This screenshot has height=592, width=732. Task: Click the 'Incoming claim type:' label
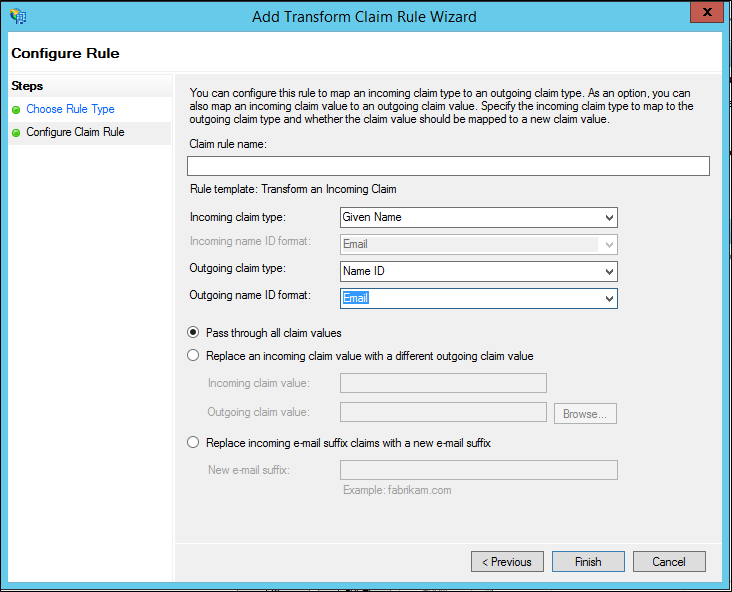pyautogui.click(x=238, y=217)
